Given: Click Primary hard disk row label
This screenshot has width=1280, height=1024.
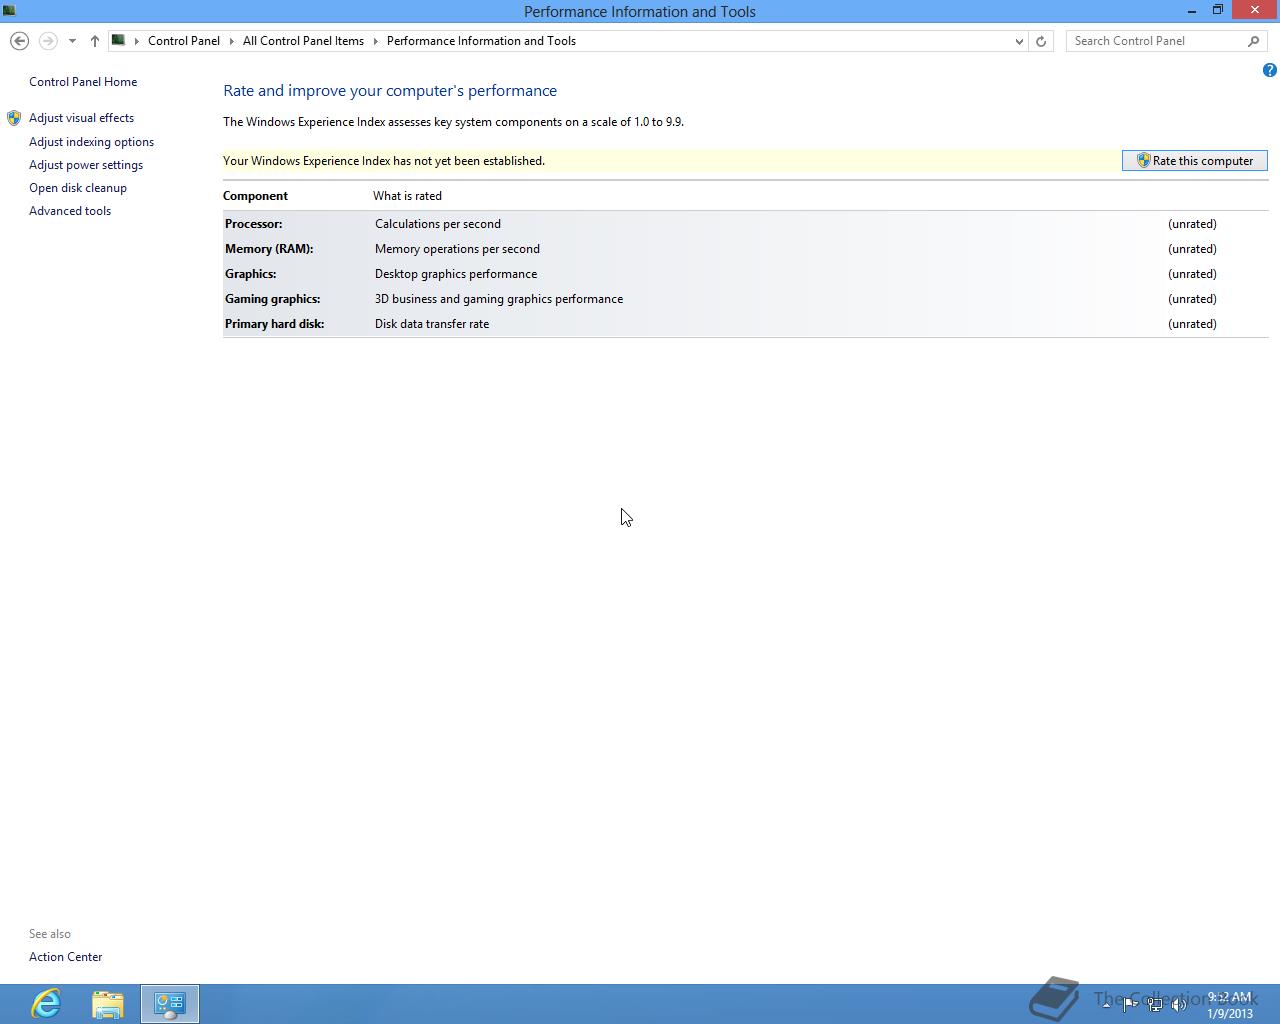Looking at the screenshot, I should coord(275,324).
